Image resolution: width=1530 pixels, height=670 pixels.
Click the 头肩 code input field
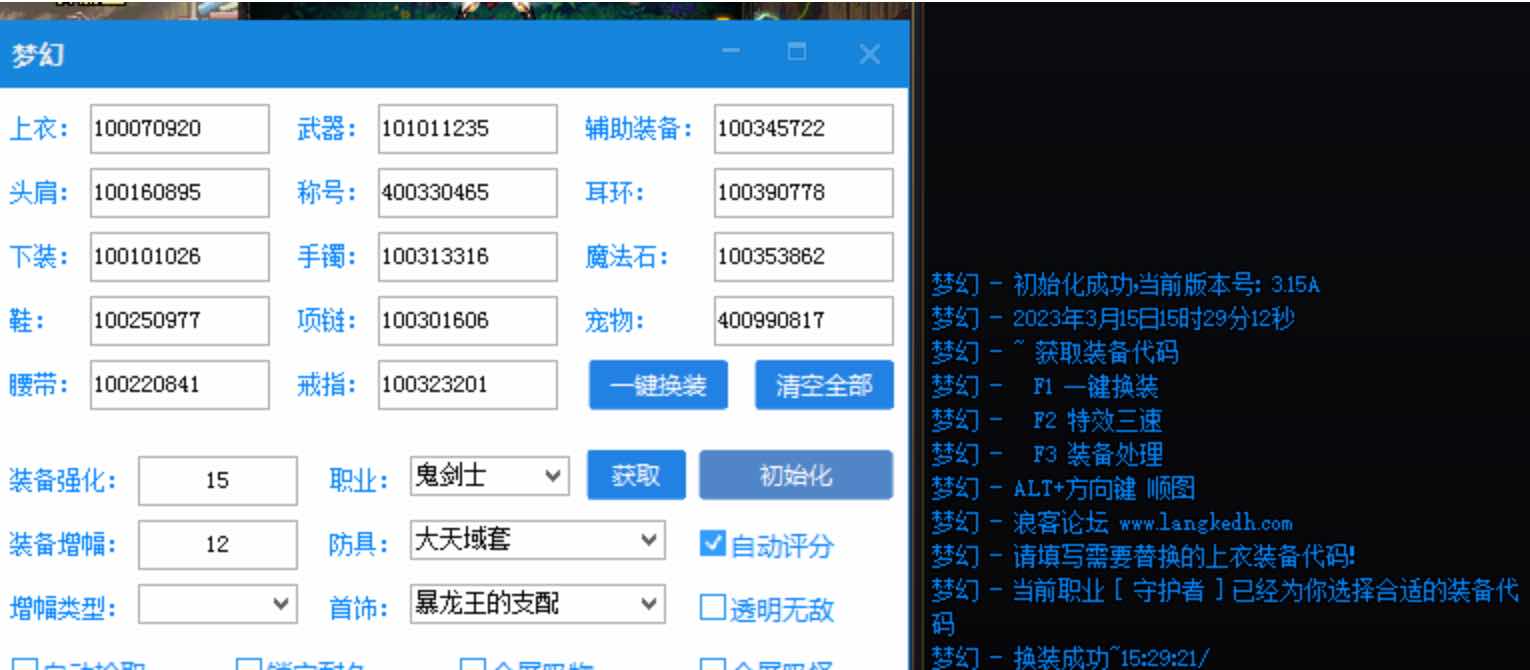179,193
